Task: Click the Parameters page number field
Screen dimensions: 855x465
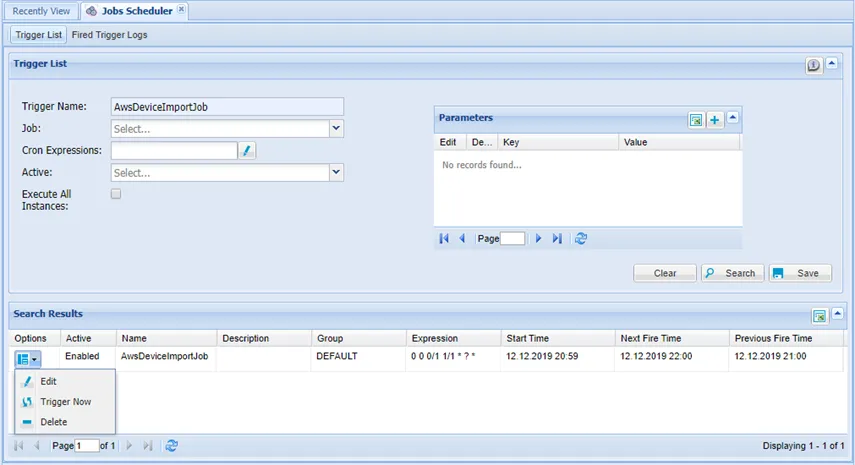Action: click(x=513, y=238)
